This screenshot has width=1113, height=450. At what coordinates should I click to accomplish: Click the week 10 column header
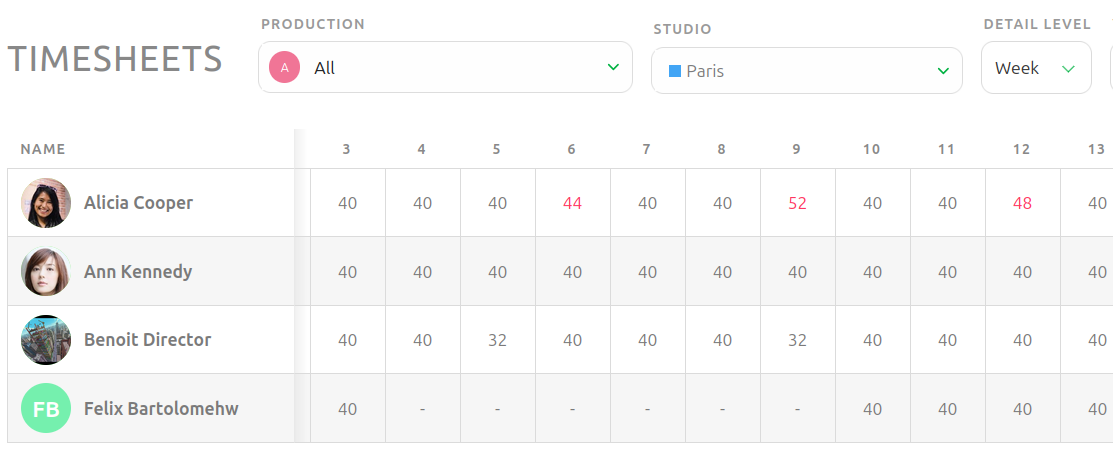pos(872,149)
